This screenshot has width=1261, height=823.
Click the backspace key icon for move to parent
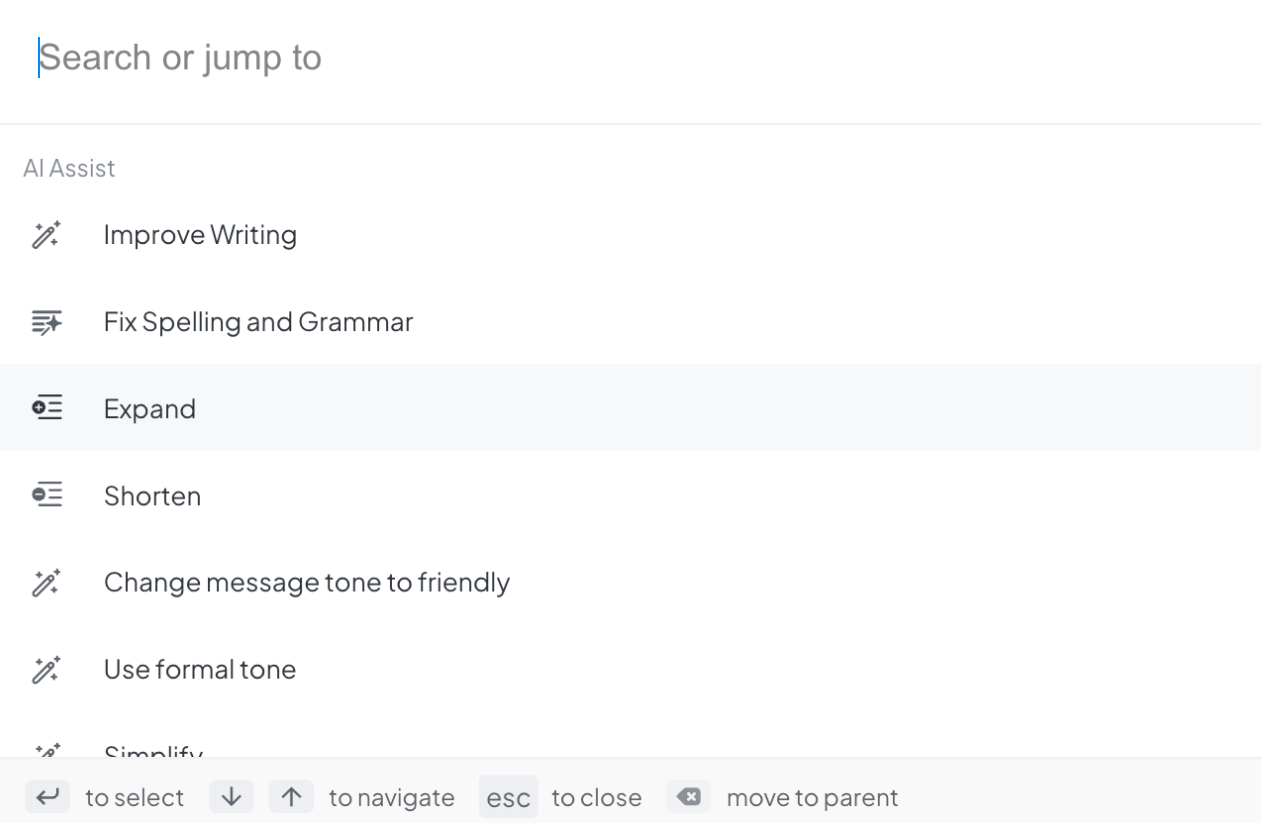pyautogui.click(x=688, y=797)
